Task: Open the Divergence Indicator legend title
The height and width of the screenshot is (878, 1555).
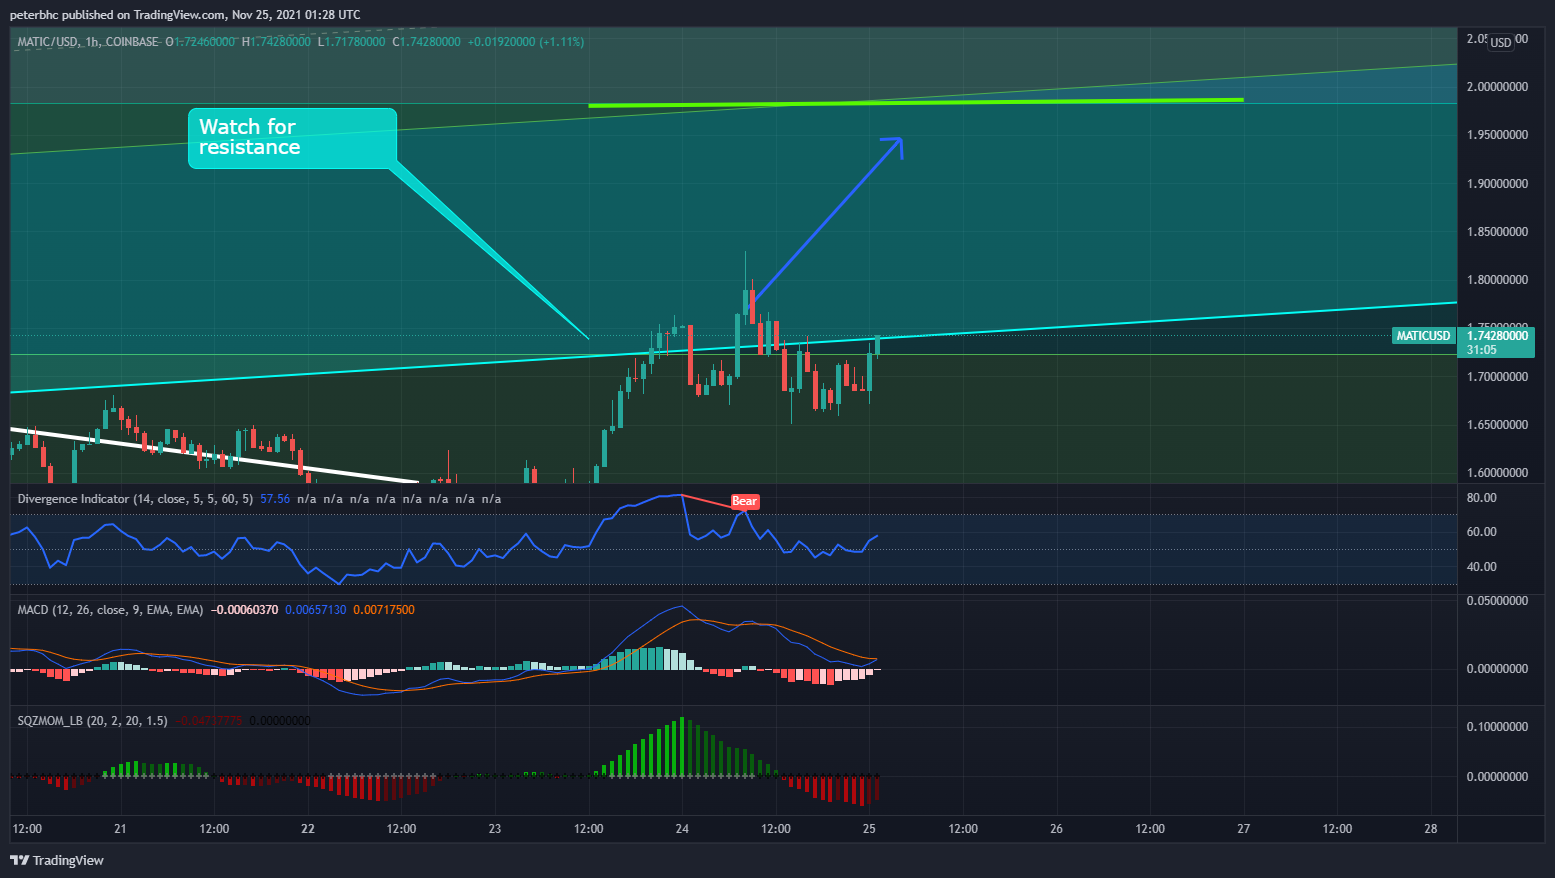Action: tap(135, 498)
